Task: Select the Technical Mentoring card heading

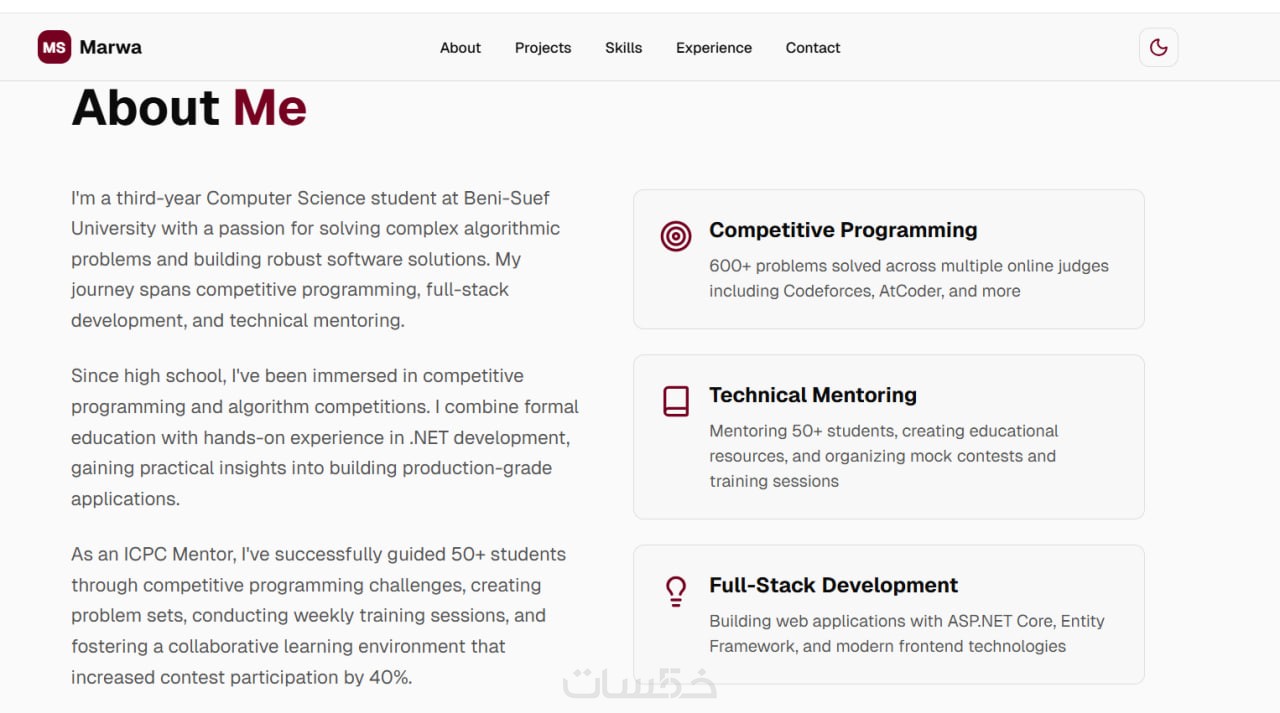Action: tap(813, 395)
